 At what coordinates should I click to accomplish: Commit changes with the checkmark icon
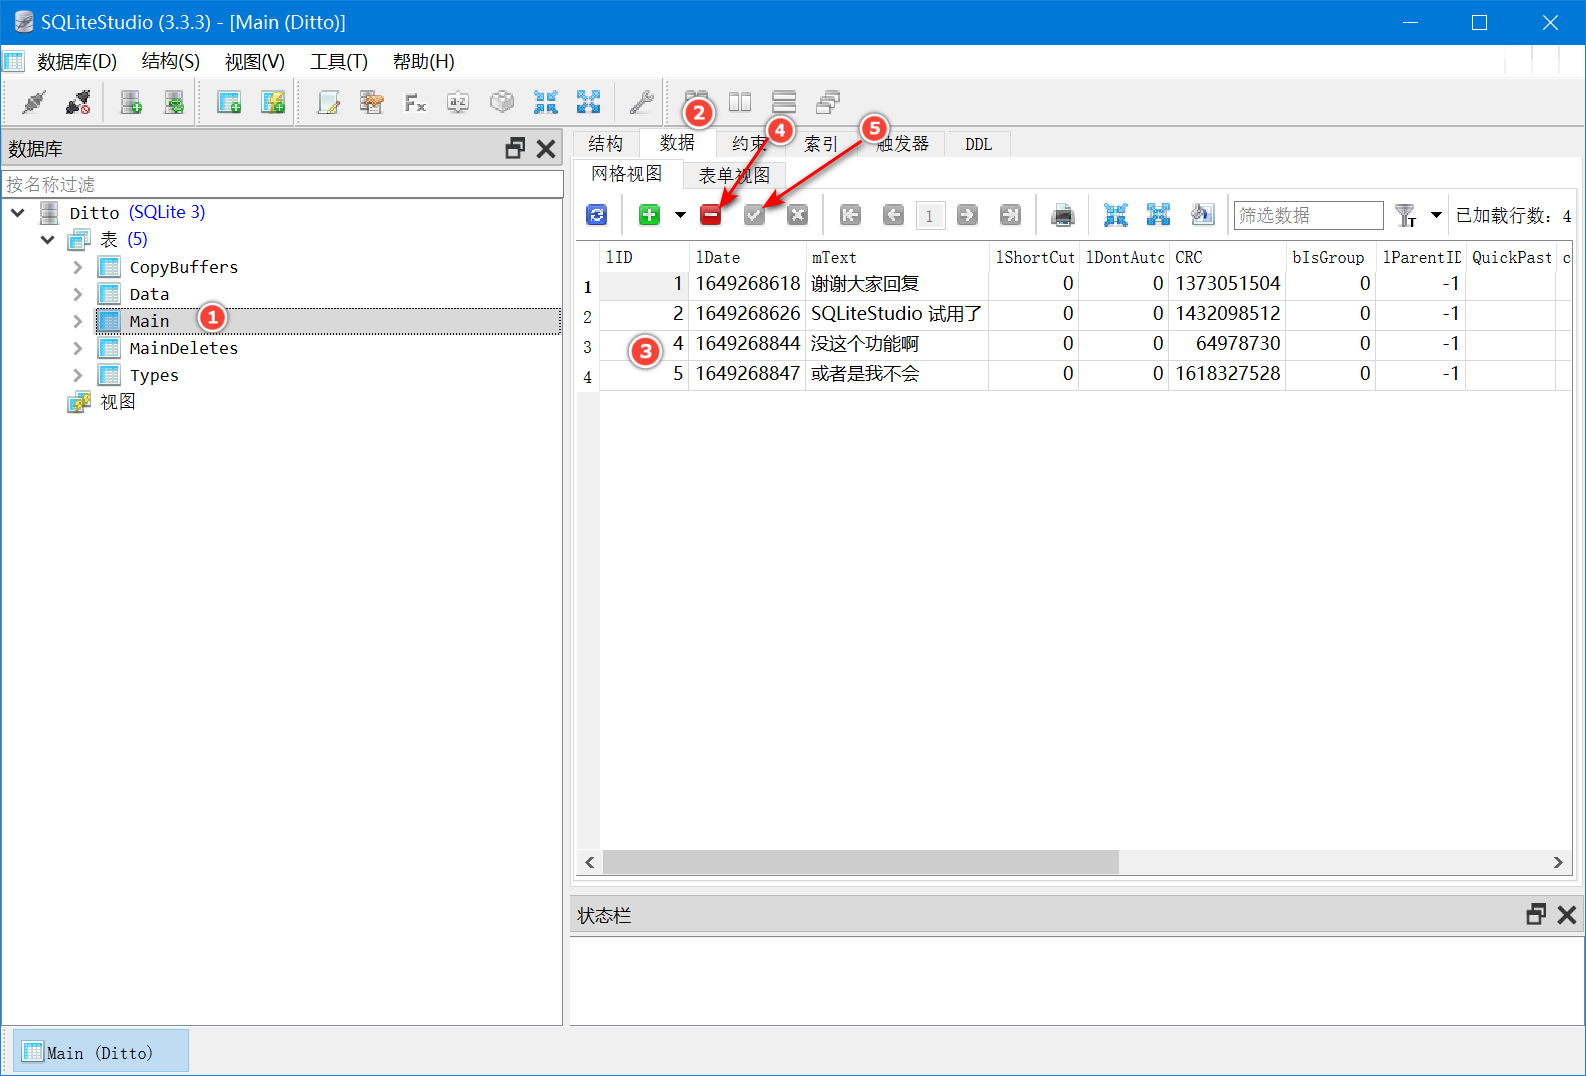(754, 215)
